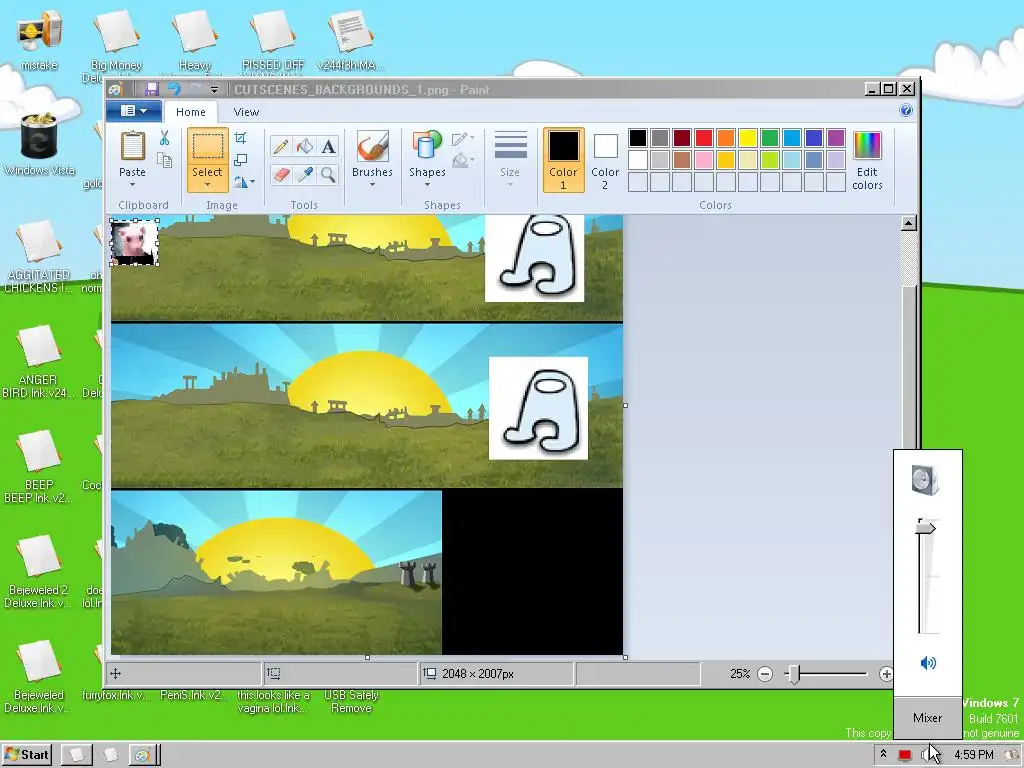This screenshot has height=768, width=1024.
Task: Click the volume slider handle
Action: 926,526
